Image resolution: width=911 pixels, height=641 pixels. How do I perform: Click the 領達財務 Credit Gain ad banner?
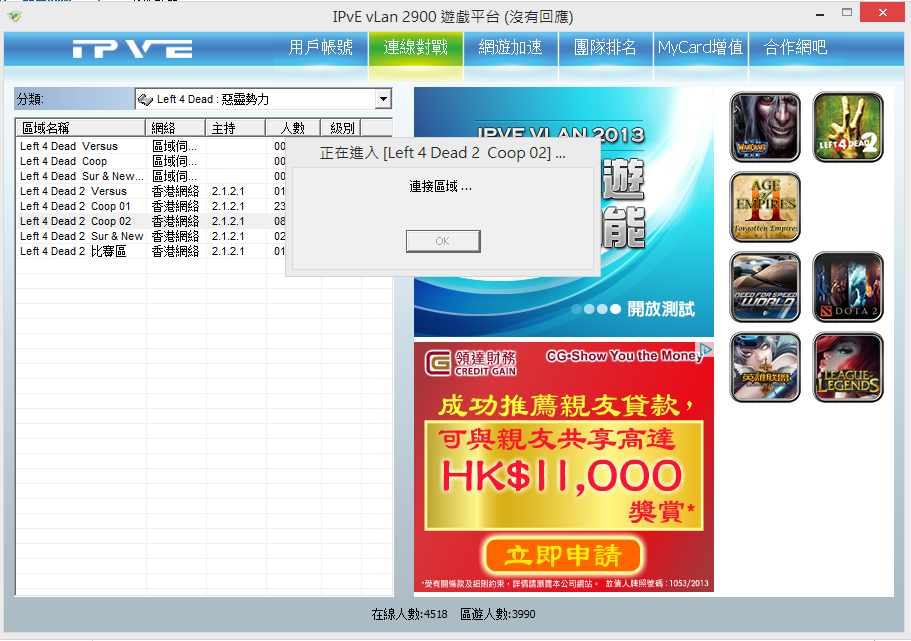pyautogui.click(x=564, y=467)
